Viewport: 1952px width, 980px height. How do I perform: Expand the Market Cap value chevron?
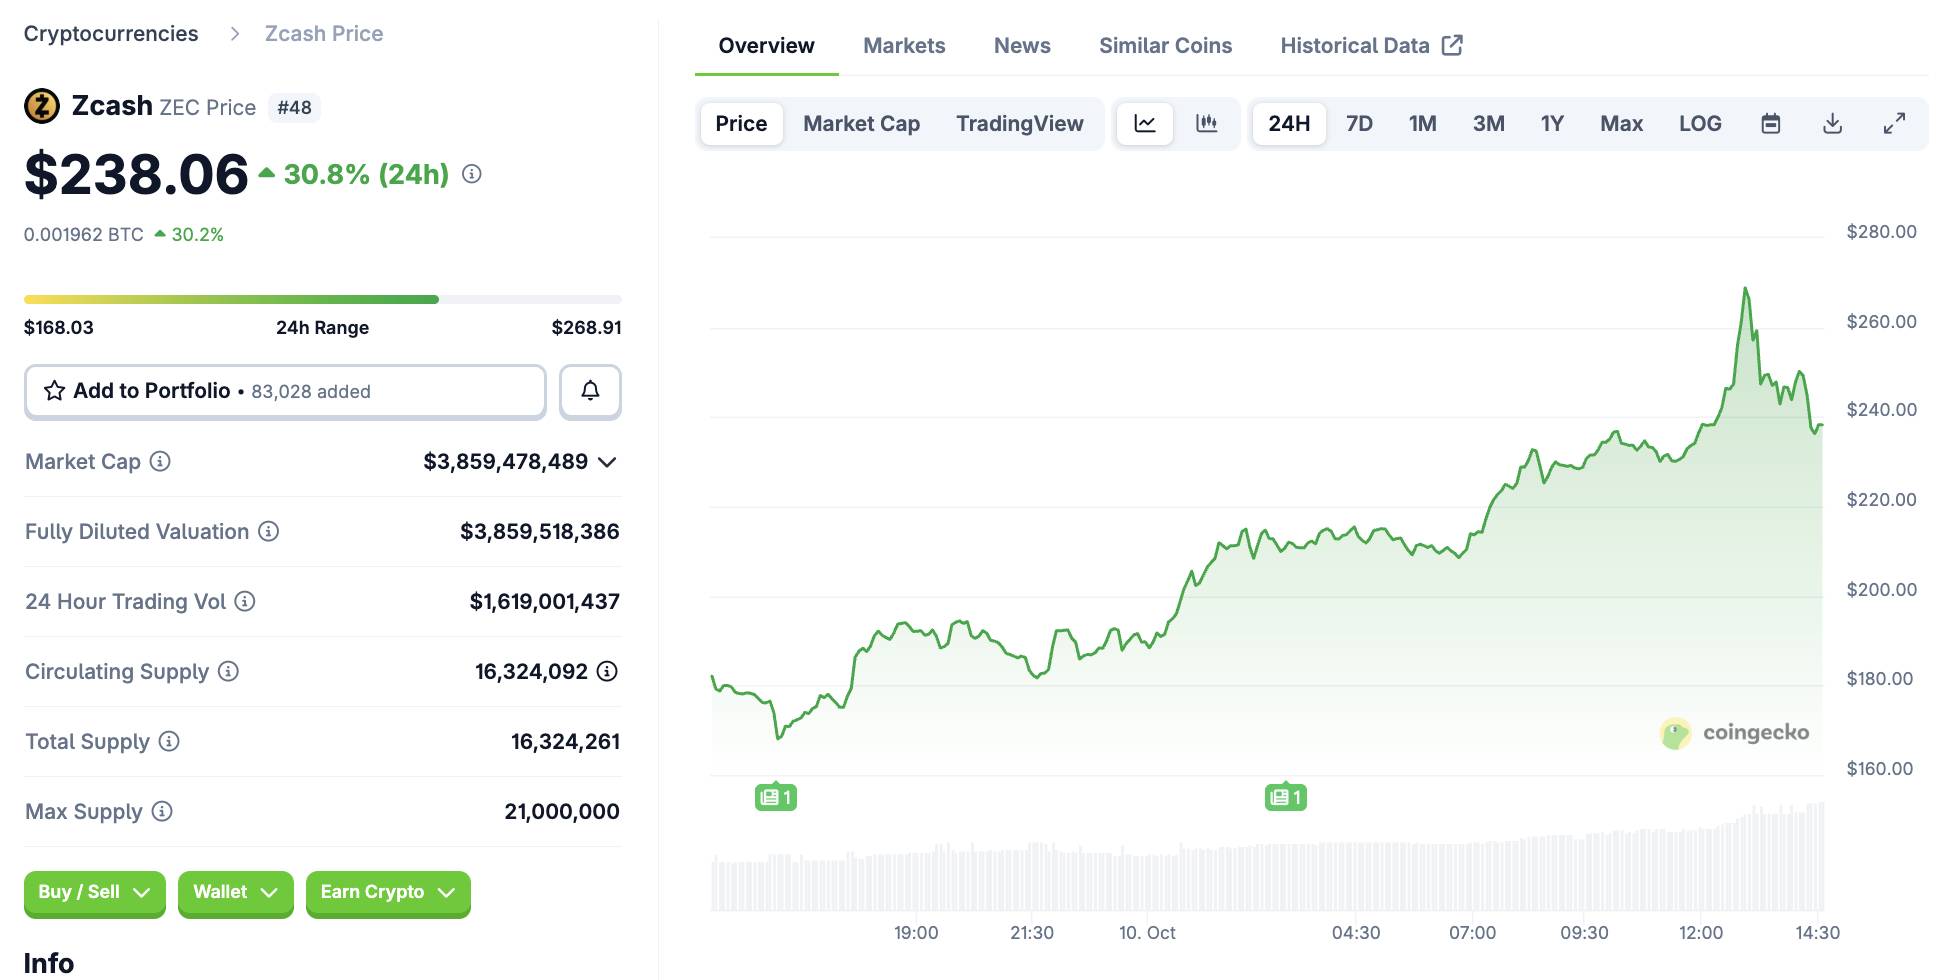point(607,462)
